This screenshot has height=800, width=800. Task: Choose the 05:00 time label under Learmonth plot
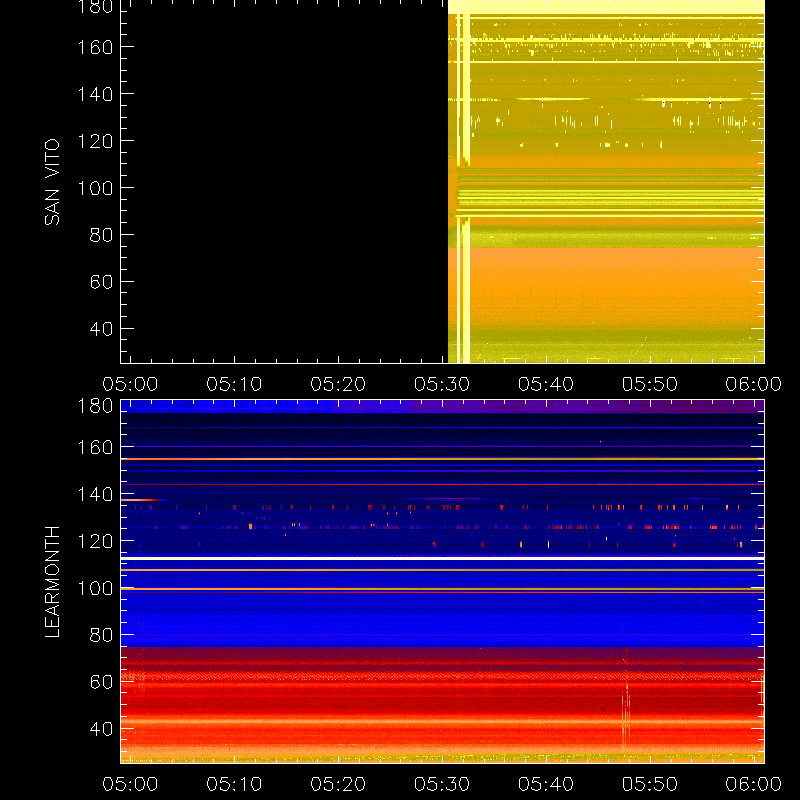click(130, 784)
